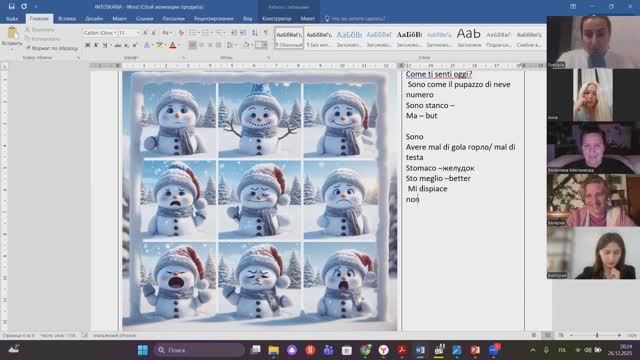
Task: Apply the yellow text highlight color
Action: pyautogui.click(x=160, y=45)
